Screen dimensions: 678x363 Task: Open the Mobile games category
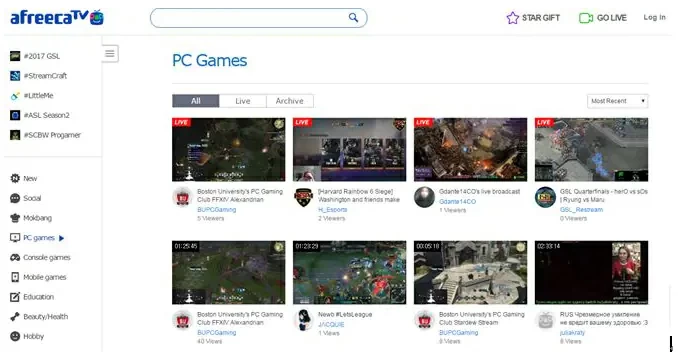point(45,277)
